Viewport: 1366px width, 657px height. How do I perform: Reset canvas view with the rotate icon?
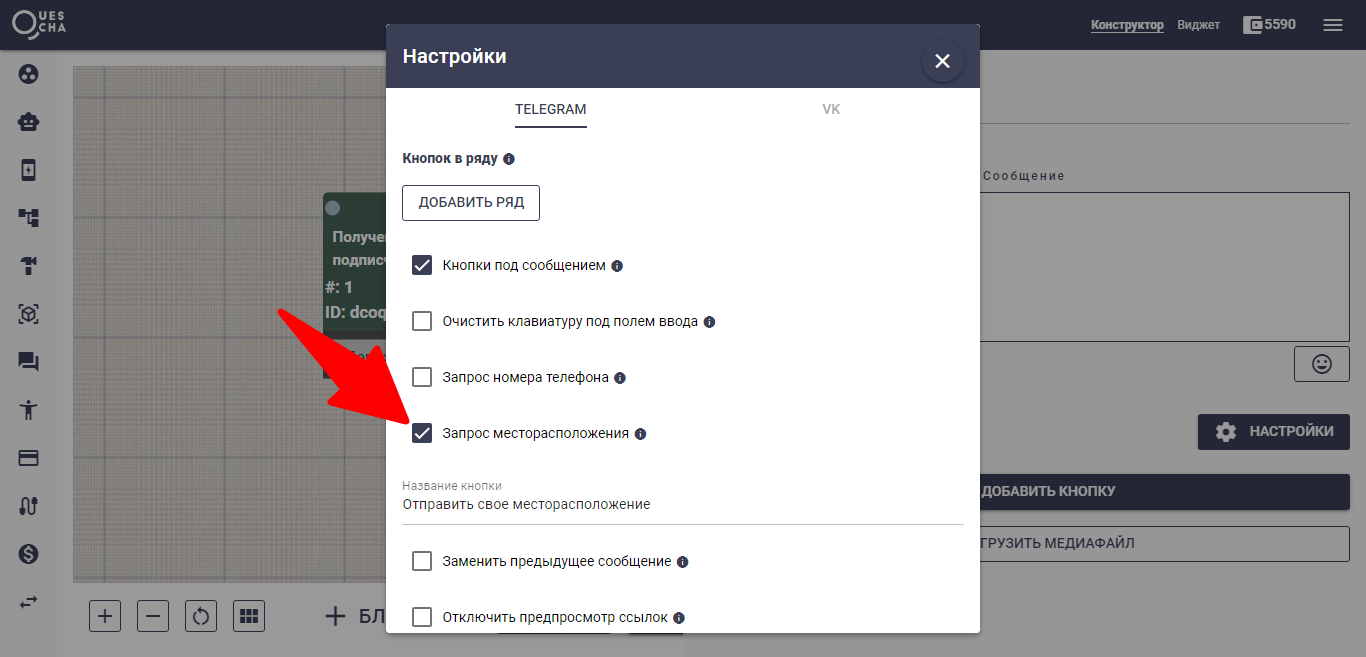pyautogui.click(x=200, y=616)
